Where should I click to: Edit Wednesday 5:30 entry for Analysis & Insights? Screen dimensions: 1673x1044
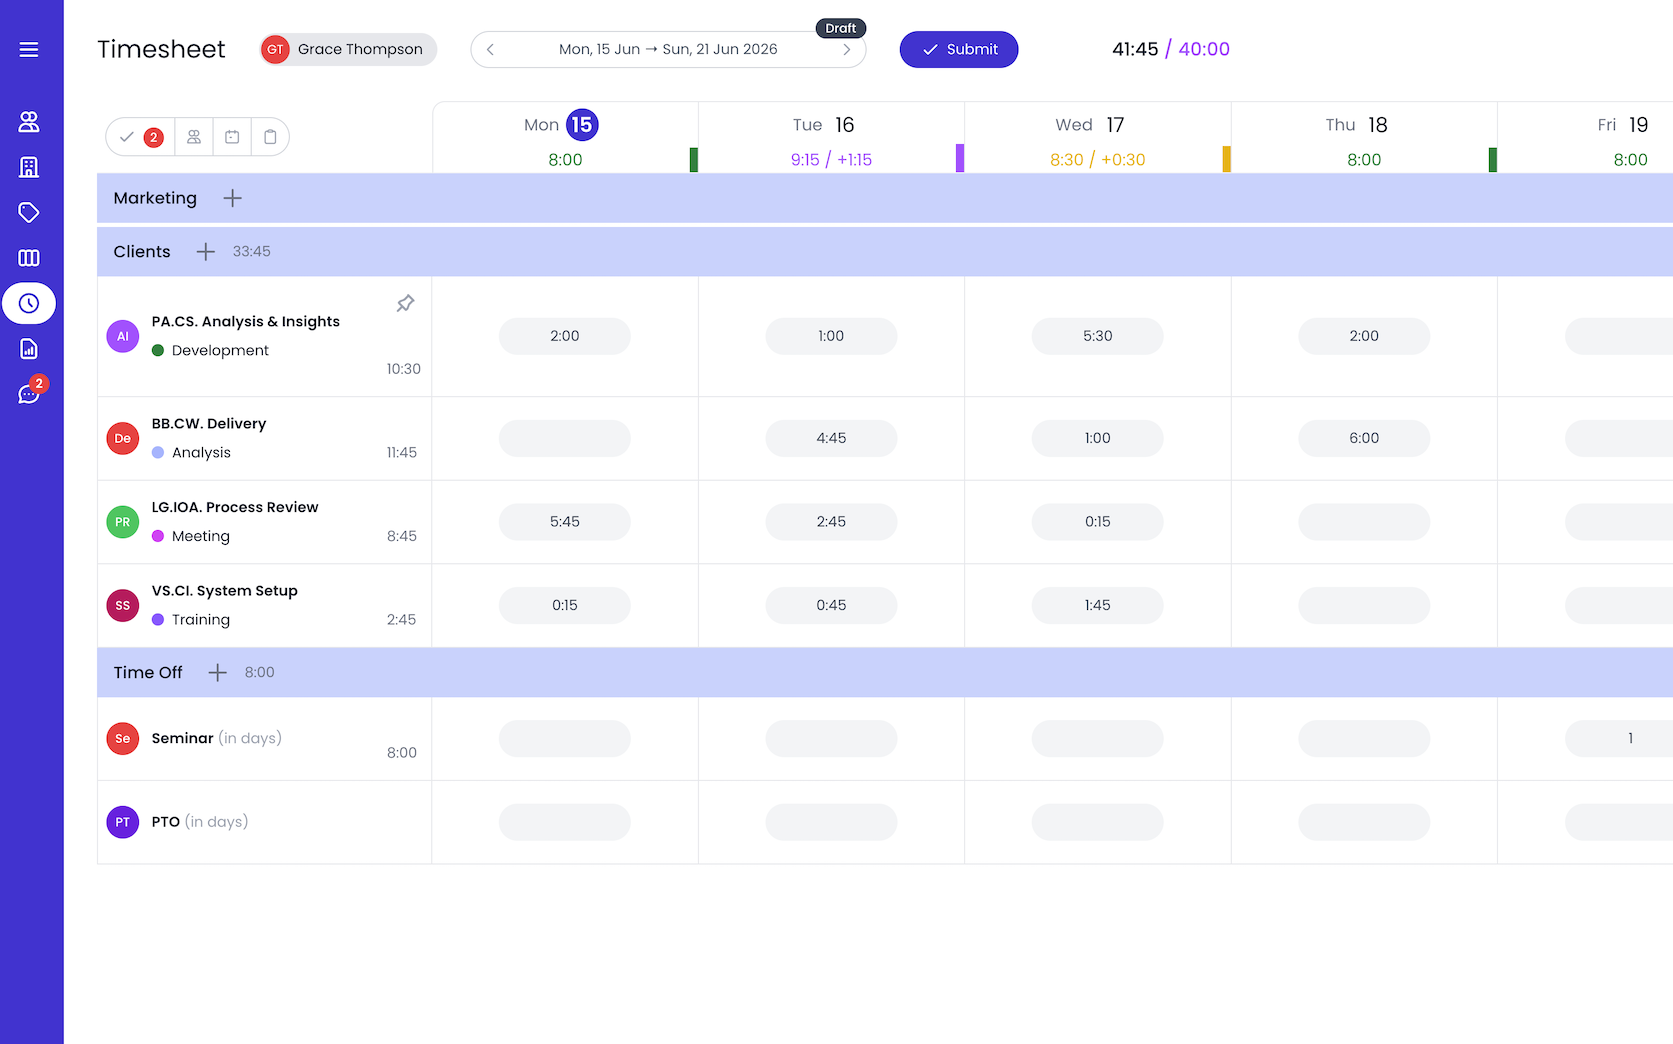point(1098,336)
